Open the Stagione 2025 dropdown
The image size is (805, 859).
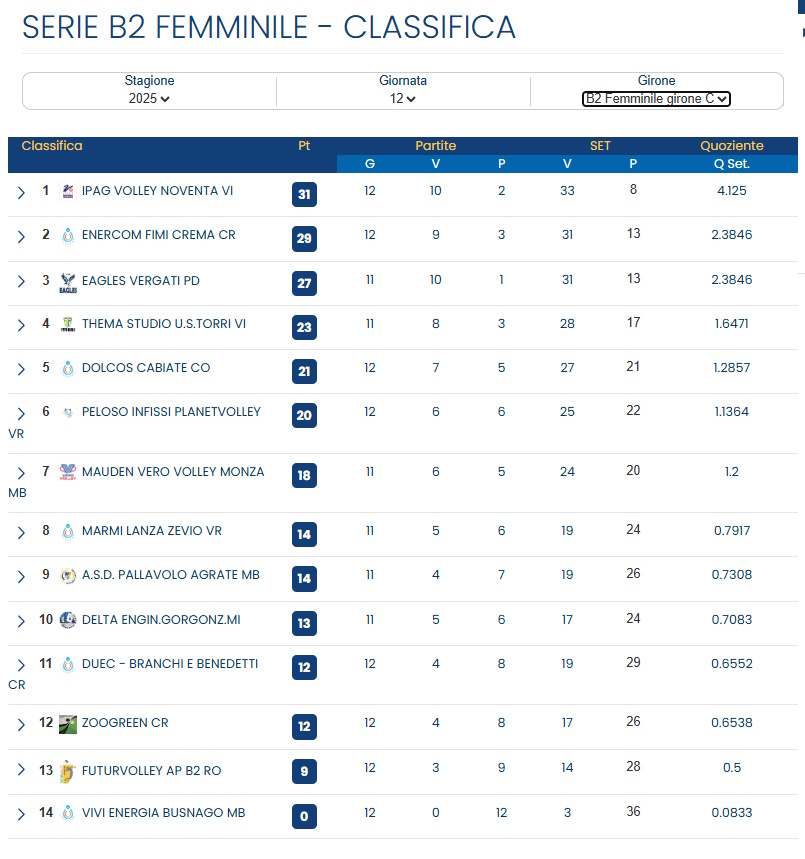pos(149,99)
